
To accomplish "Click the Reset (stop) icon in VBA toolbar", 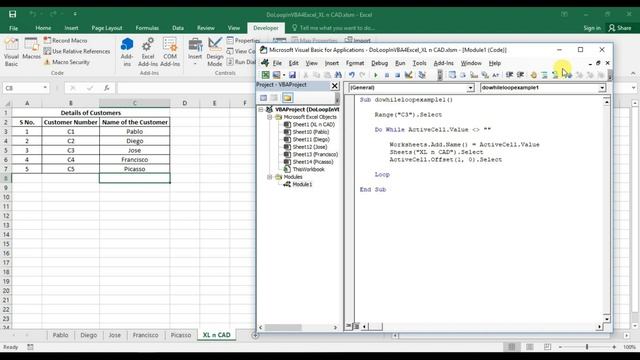I will (x=397, y=75).
